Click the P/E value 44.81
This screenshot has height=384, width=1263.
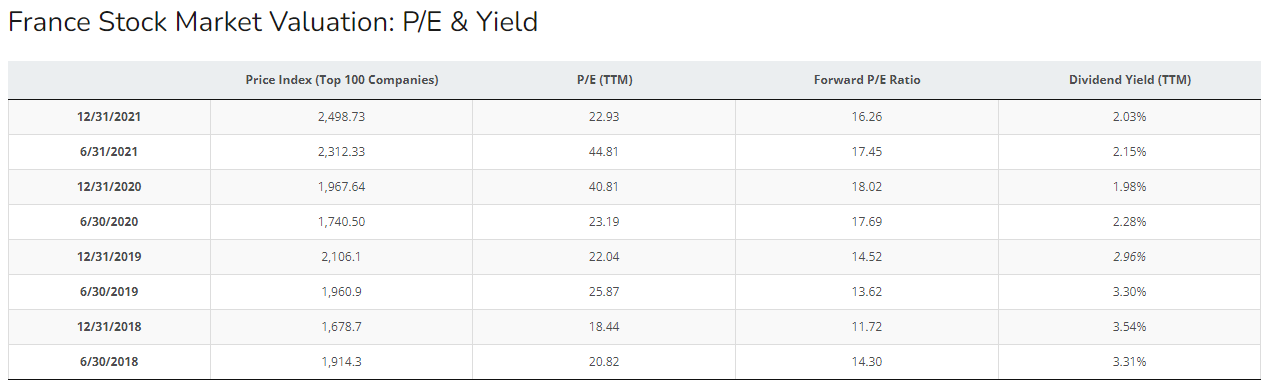(604, 152)
